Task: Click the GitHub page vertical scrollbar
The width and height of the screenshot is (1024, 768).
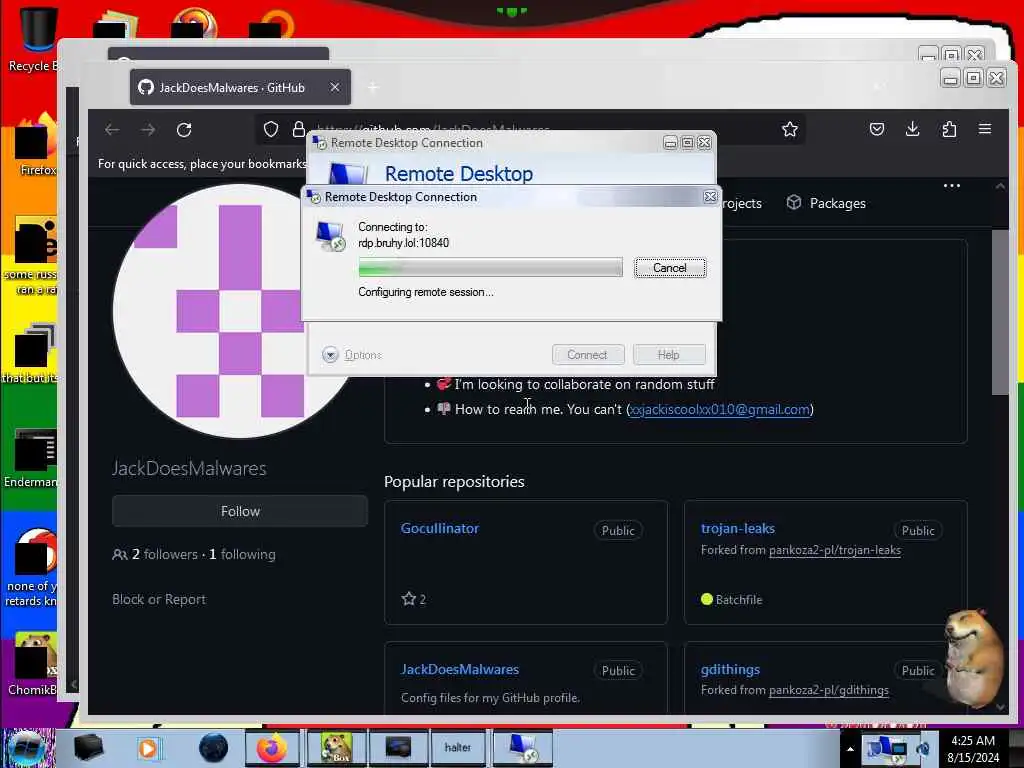Action: pos(999,312)
